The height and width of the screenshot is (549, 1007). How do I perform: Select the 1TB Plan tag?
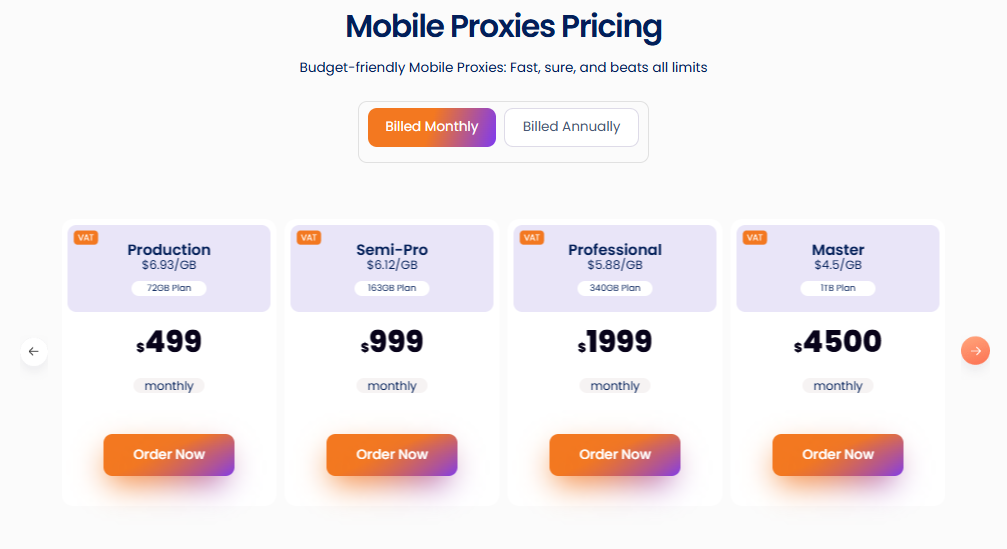[x=838, y=288]
